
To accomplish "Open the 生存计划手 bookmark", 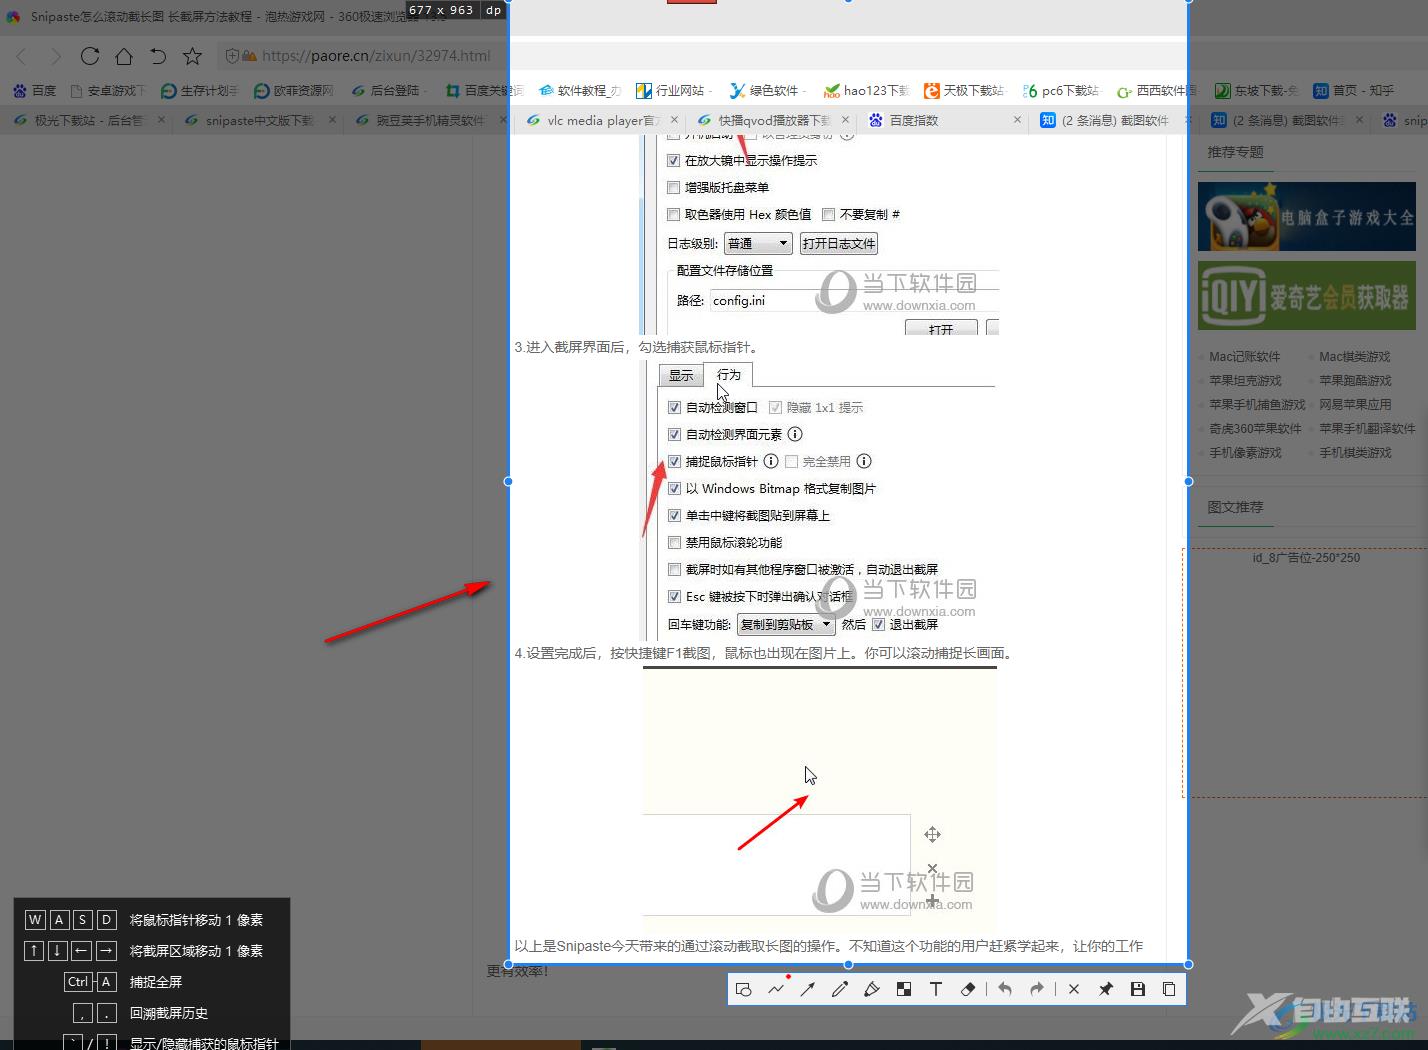I will point(200,90).
